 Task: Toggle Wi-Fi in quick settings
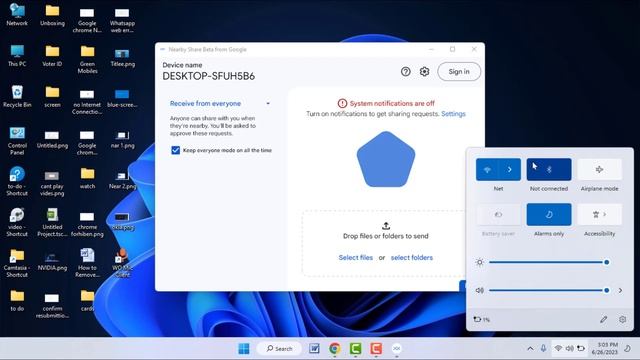487,169
